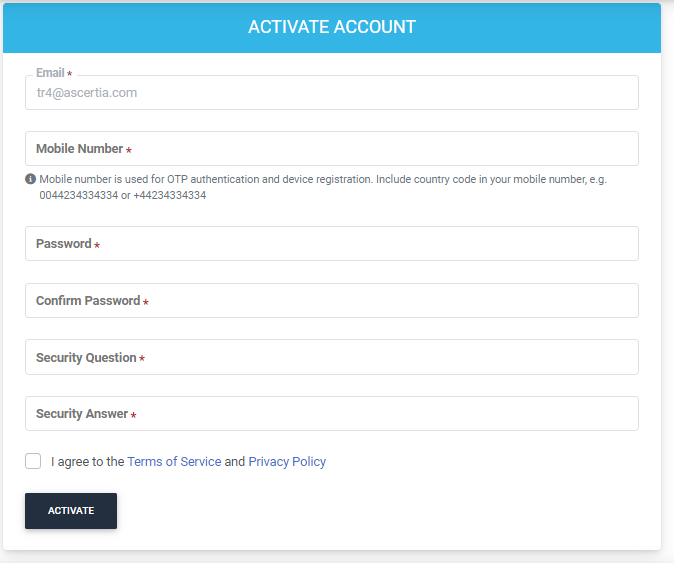Click the OTP authentication hint text

point(323,187)
